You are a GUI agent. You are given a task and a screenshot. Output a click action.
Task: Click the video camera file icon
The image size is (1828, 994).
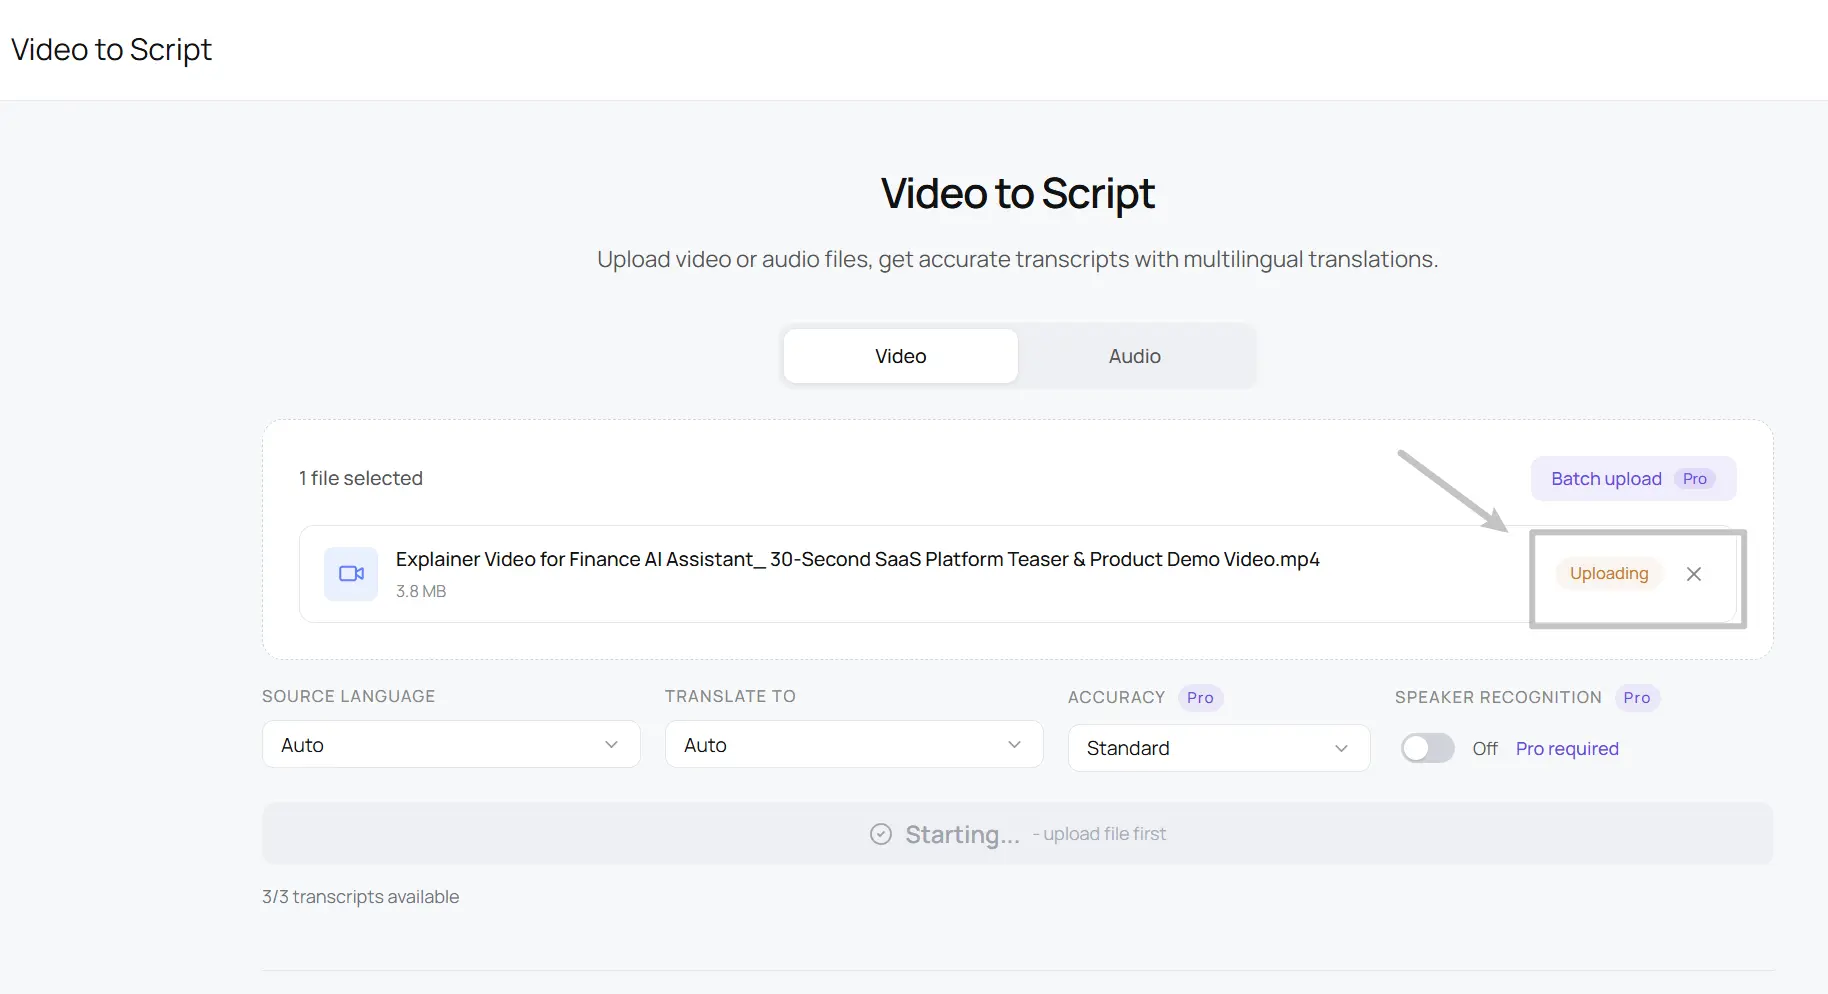tap(350, 573)
